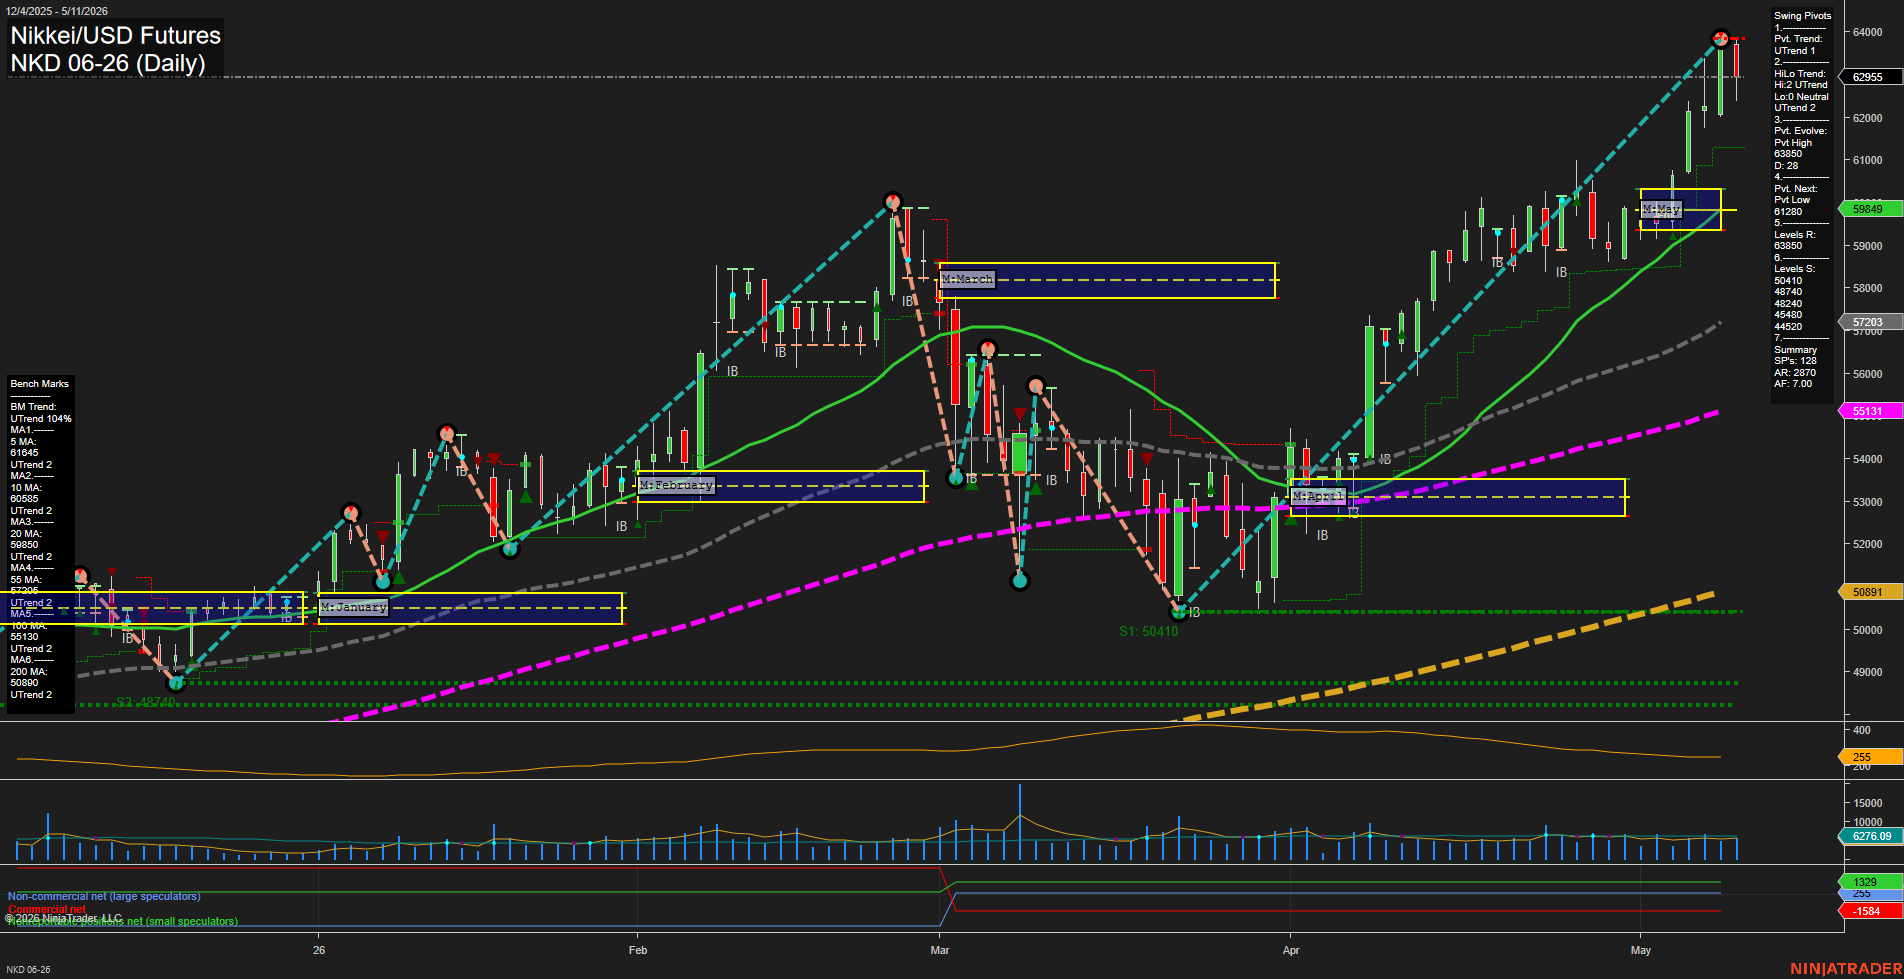Click the AR: 2870 summary value
The width and height of the screenshot is (1904, 979).
[1795, 372]
